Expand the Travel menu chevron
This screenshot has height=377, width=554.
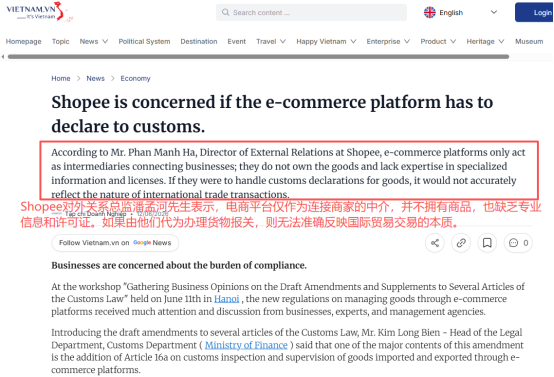[x=283, y=41]
